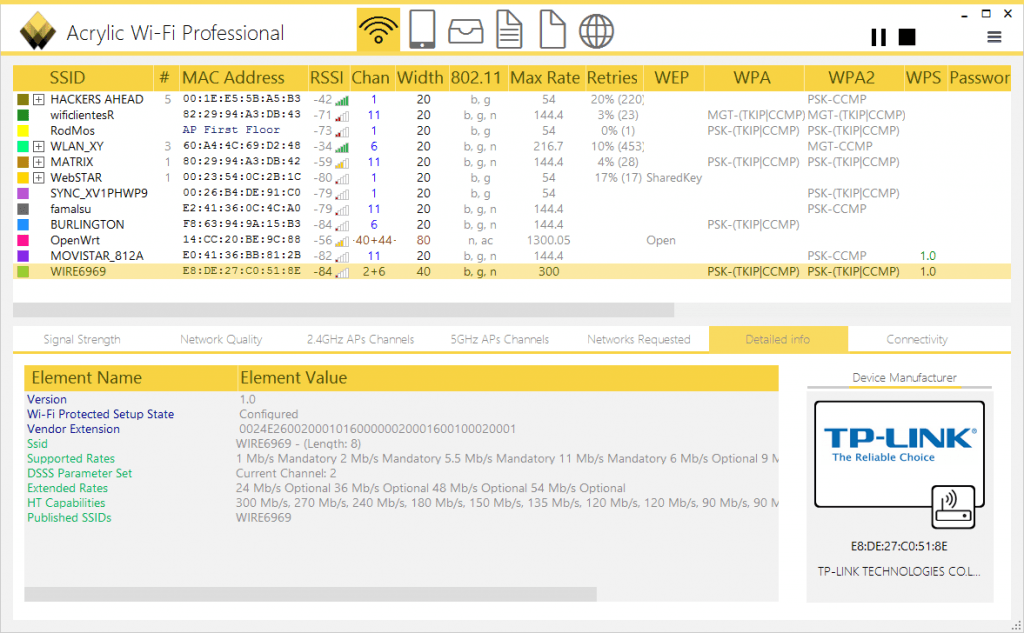Select the MOVISTAR_812A network row

coord(512,256)
